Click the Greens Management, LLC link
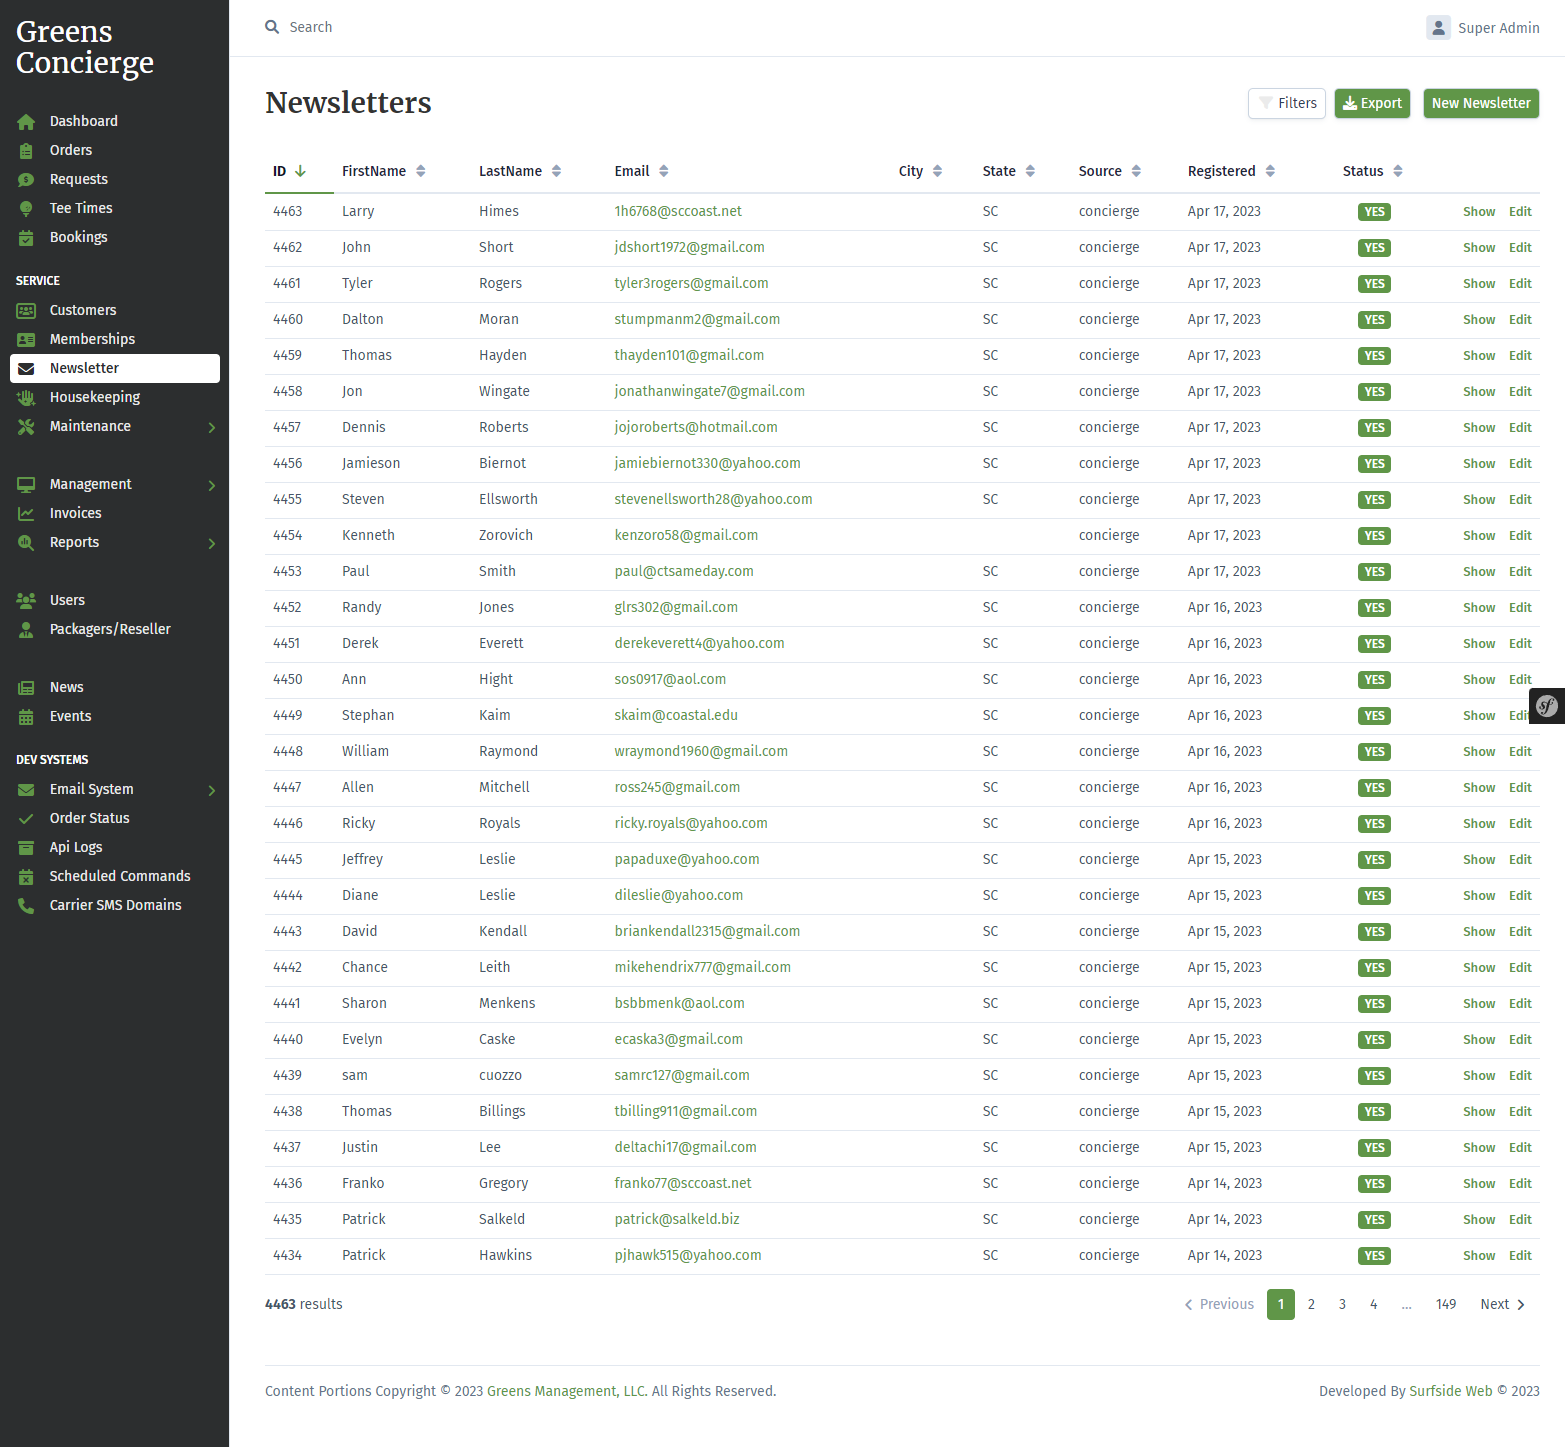 (x=566, y=1391)
